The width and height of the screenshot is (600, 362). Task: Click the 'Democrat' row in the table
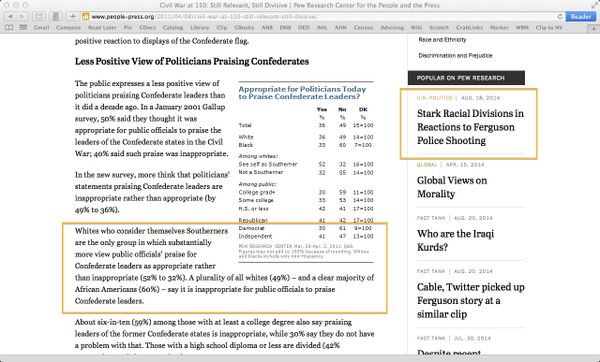305,228
